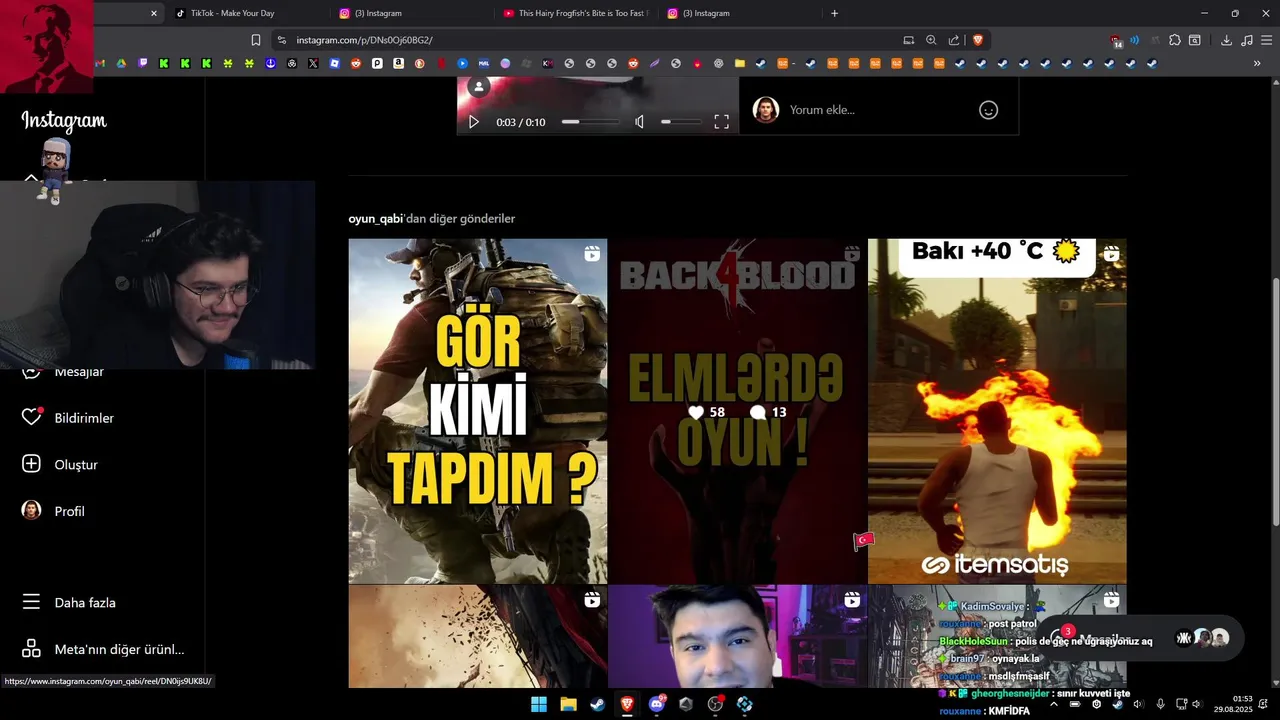Viewport: 1280px width, 720px height.
Task: Open Bildirimler notifications
Action: click(x=69, y=418)
